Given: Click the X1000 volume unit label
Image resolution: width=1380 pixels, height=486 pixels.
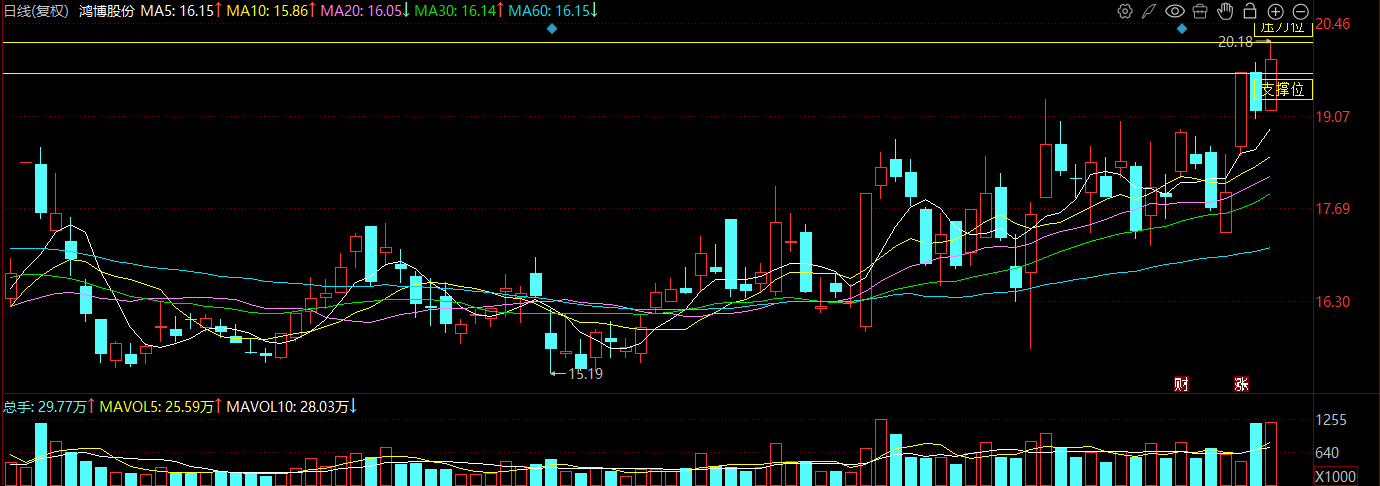Looking at the screenshot, I should click(1336, 476).
